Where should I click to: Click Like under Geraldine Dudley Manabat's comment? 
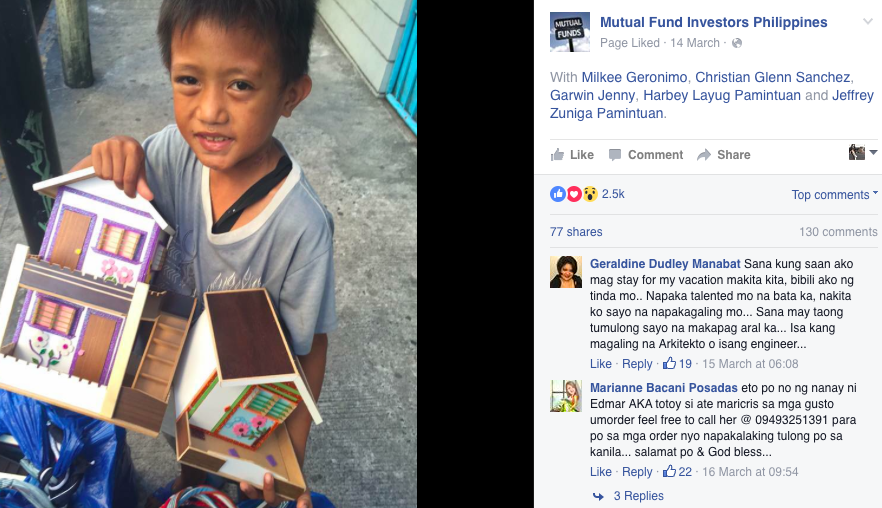(x=600, y=364)
